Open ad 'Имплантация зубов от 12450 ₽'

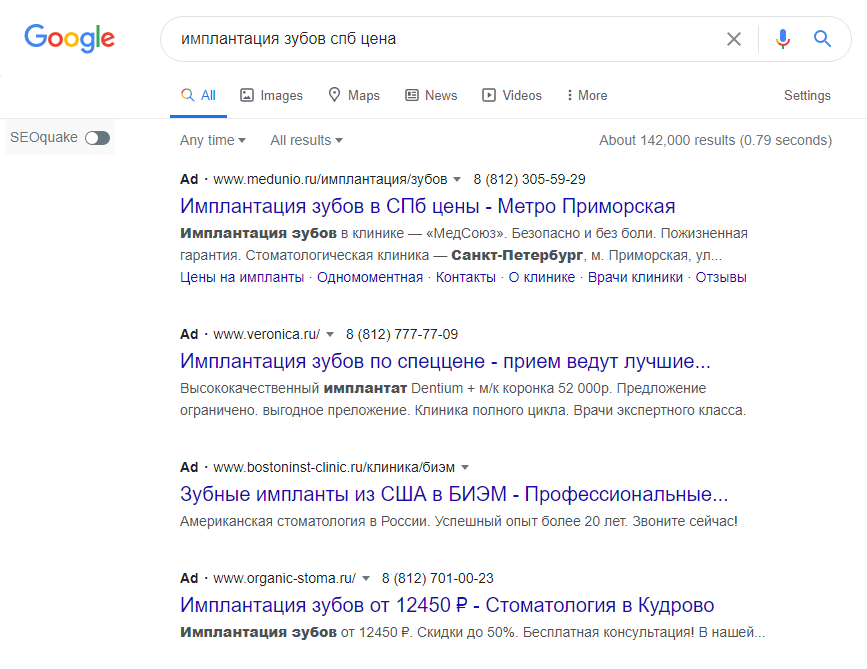[x=447, y=605]
